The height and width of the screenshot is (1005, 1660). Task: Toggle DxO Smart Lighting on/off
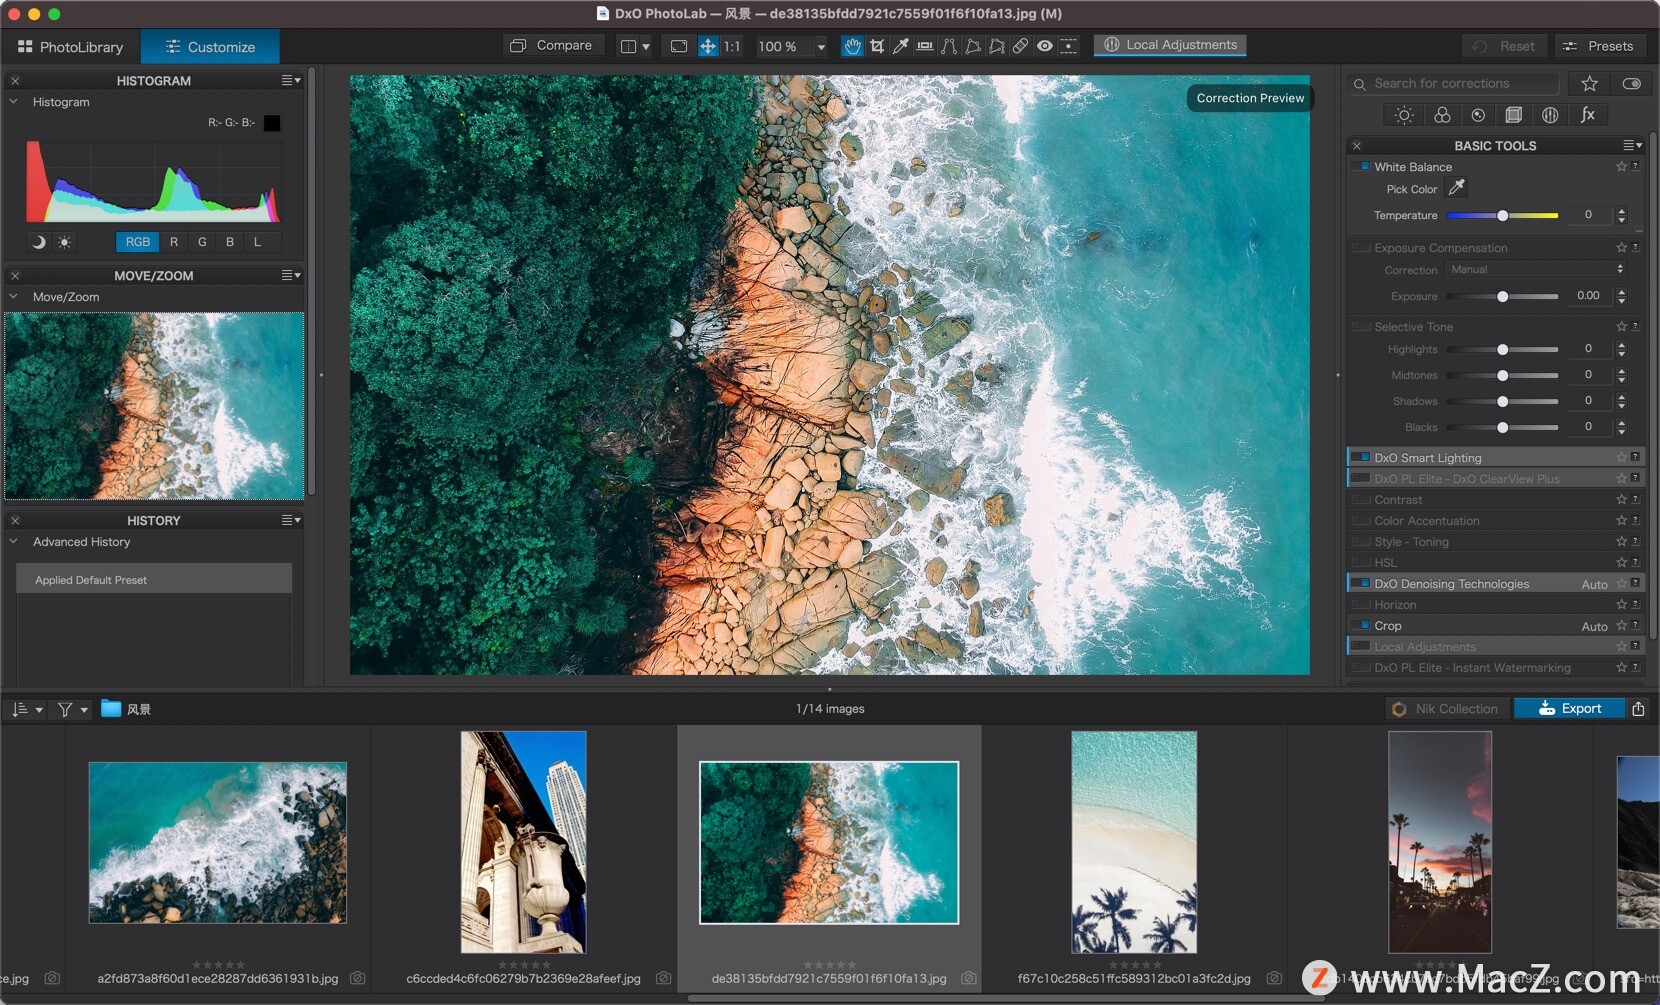pos(1361,457)
